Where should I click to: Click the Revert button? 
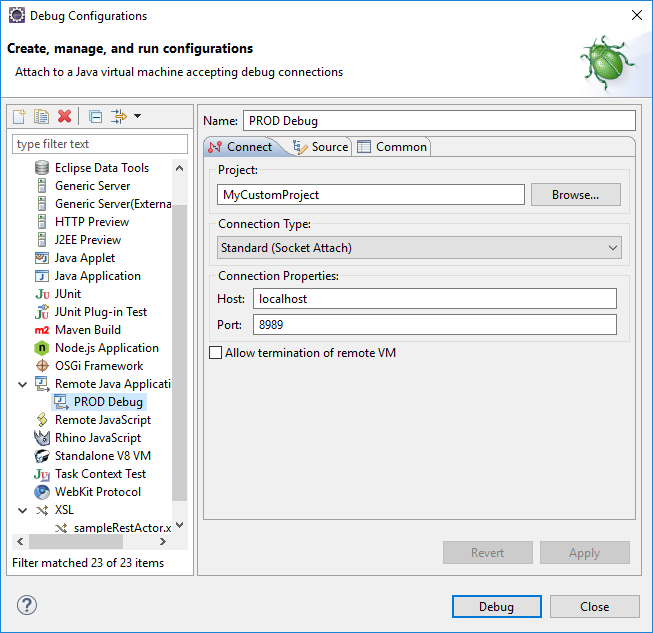point(488,553)
